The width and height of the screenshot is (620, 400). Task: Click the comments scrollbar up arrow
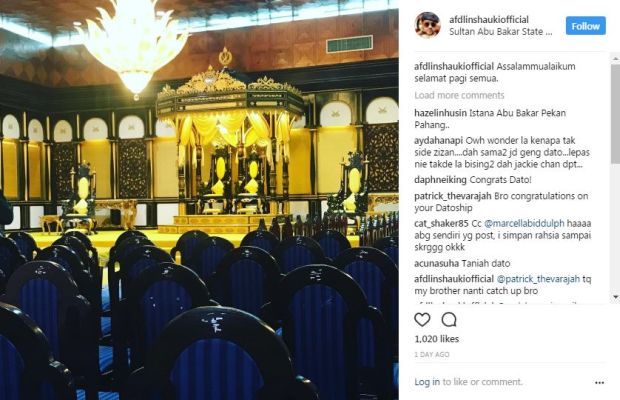coord(616,58)
